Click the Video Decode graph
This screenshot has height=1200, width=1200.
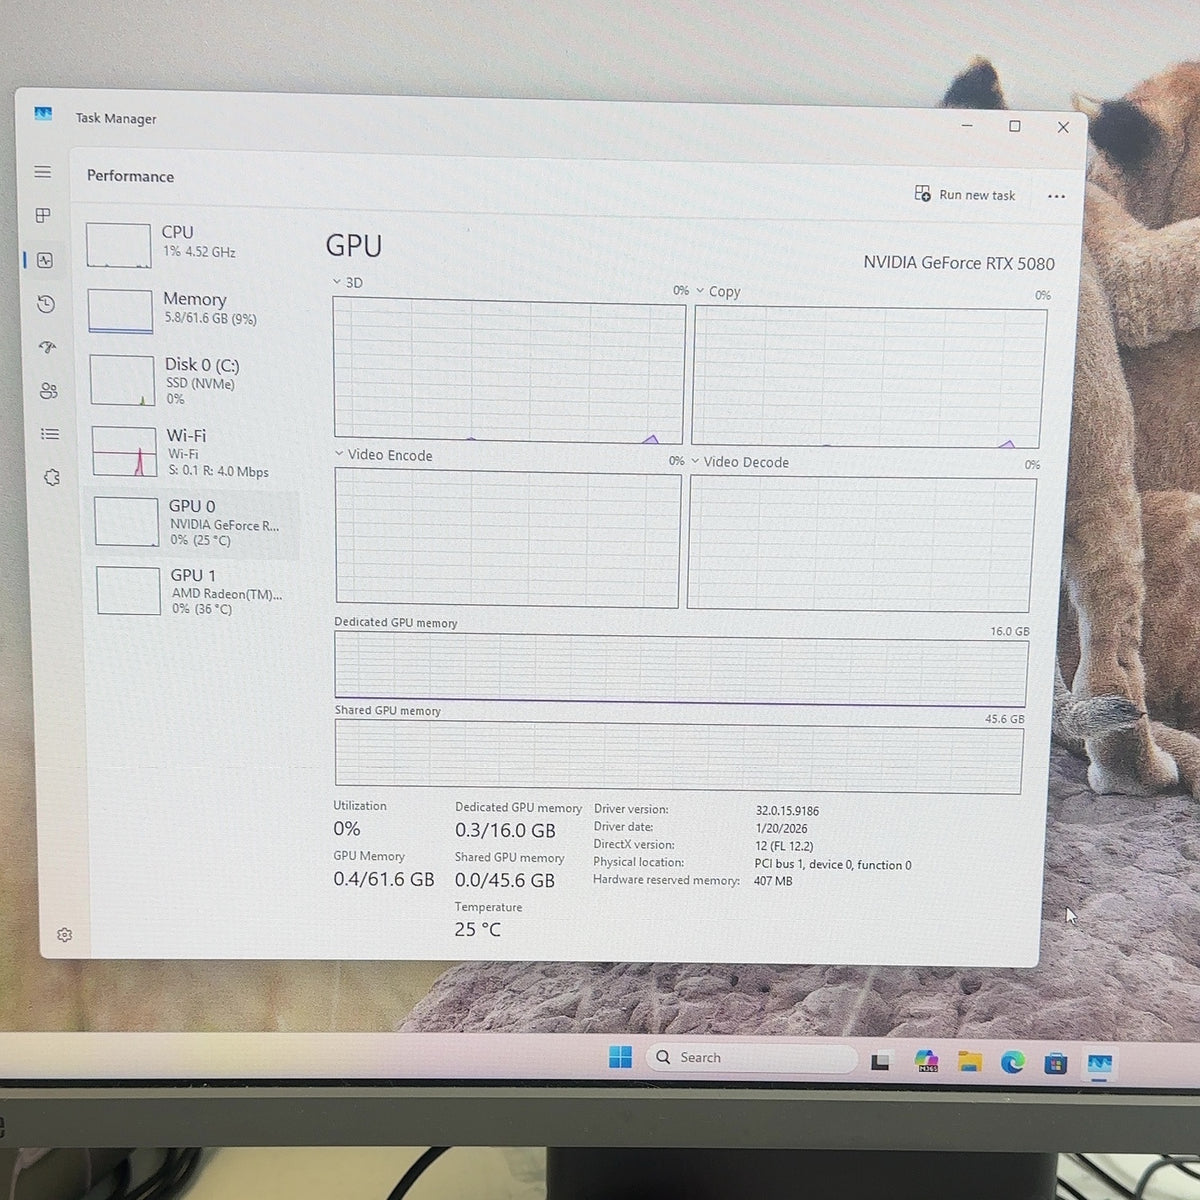point(861,544)
